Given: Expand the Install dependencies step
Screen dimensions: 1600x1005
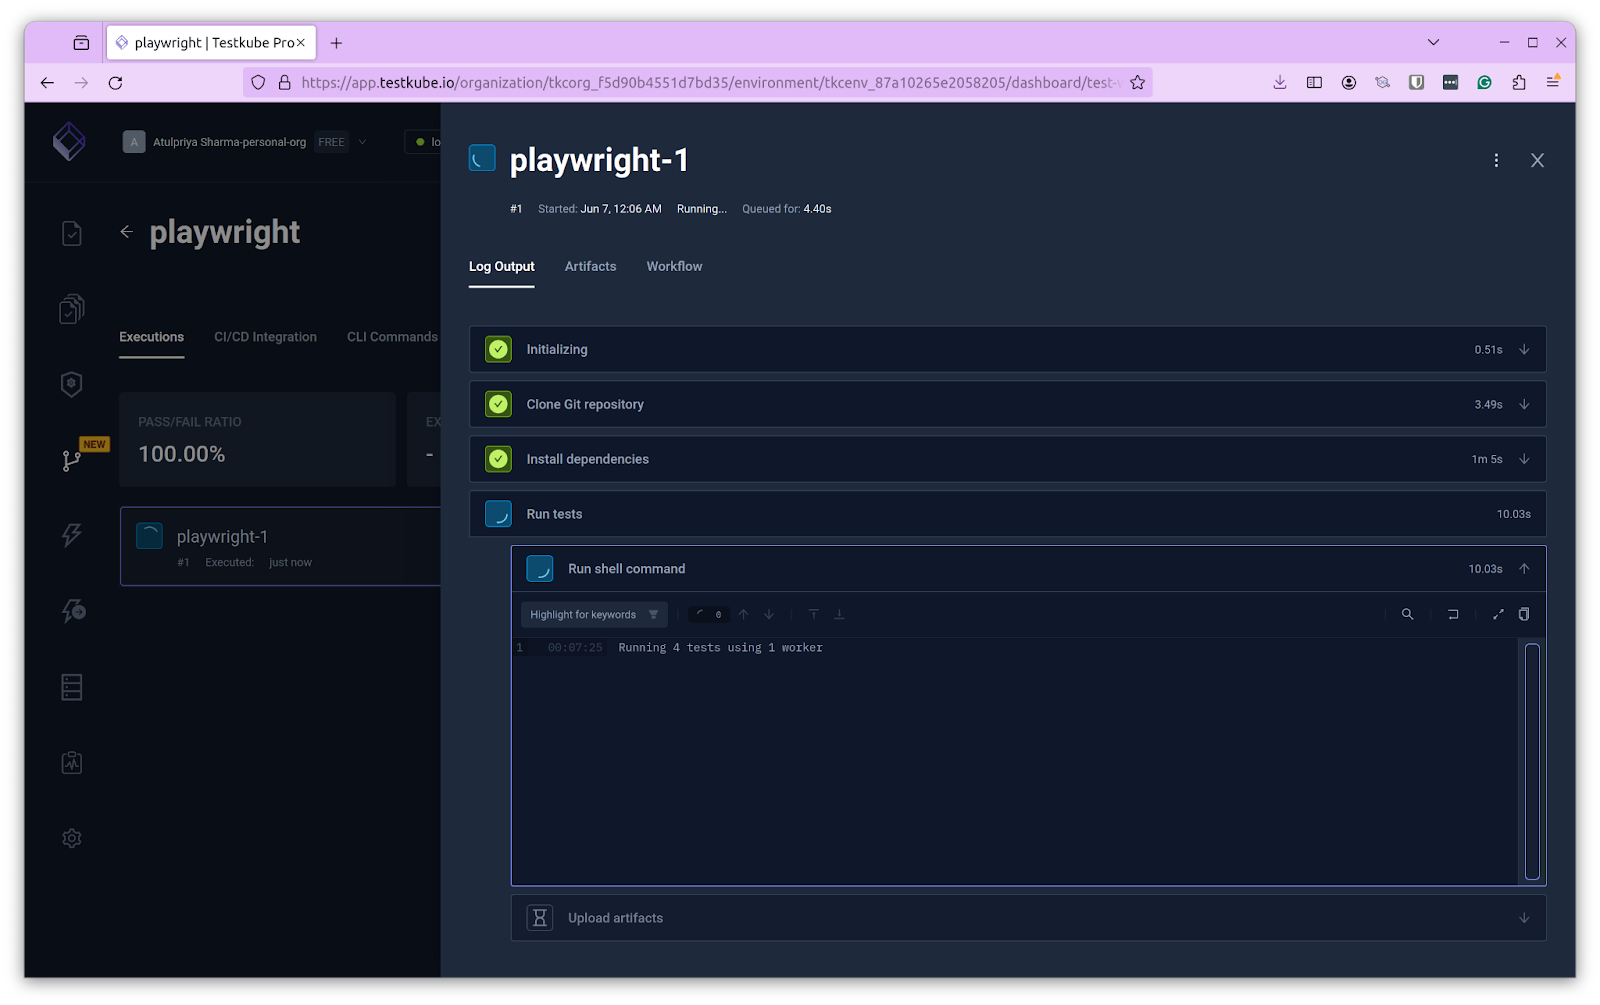Looking at the screenshot, I should [1524, 459].
